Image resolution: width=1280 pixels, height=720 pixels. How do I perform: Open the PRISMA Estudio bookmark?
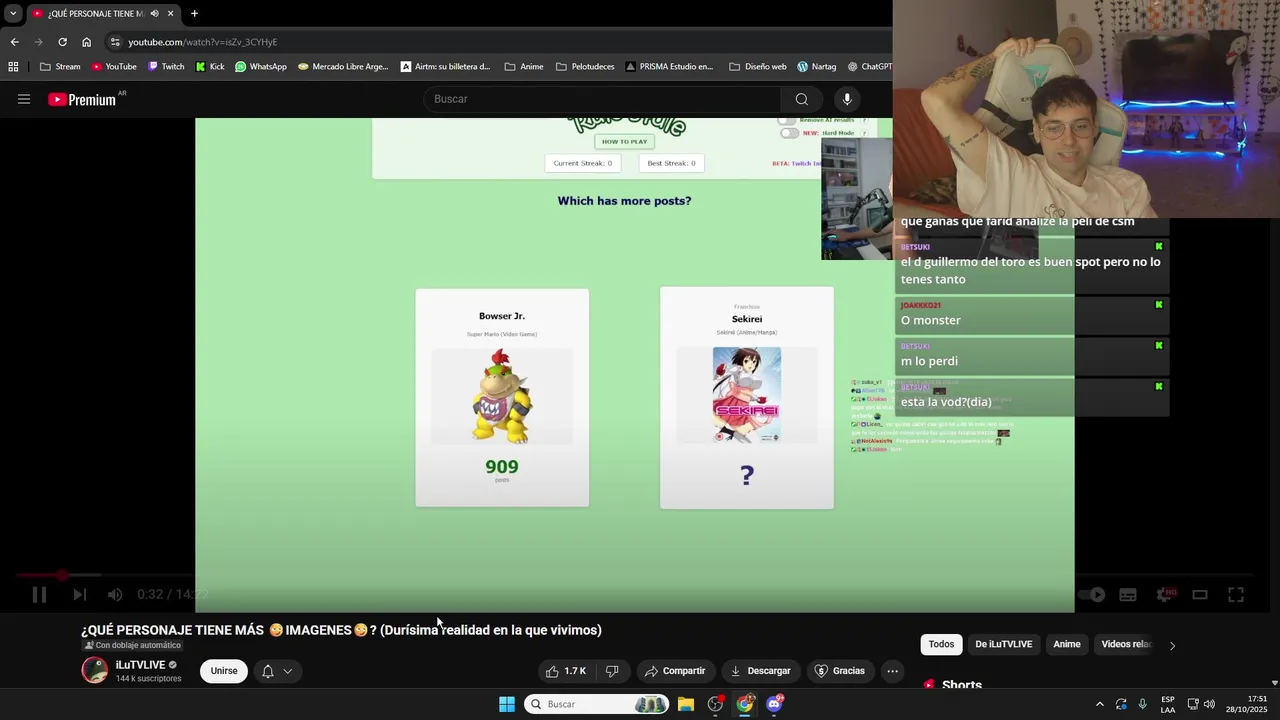pos(669,67)
